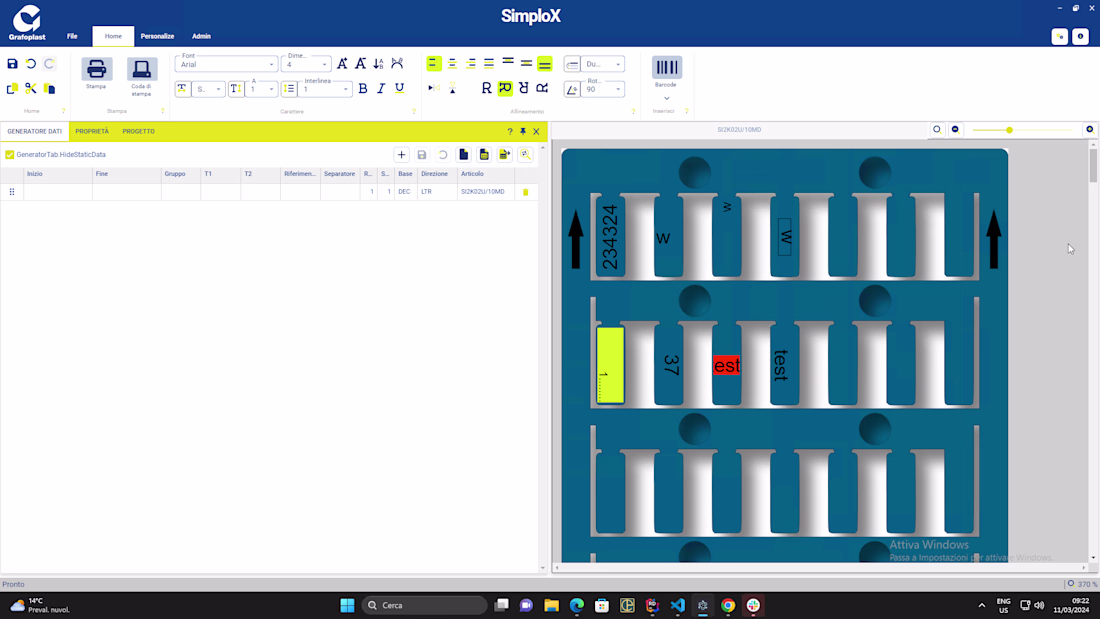Open the Font dropdown showing Arial

coord(226,65)
